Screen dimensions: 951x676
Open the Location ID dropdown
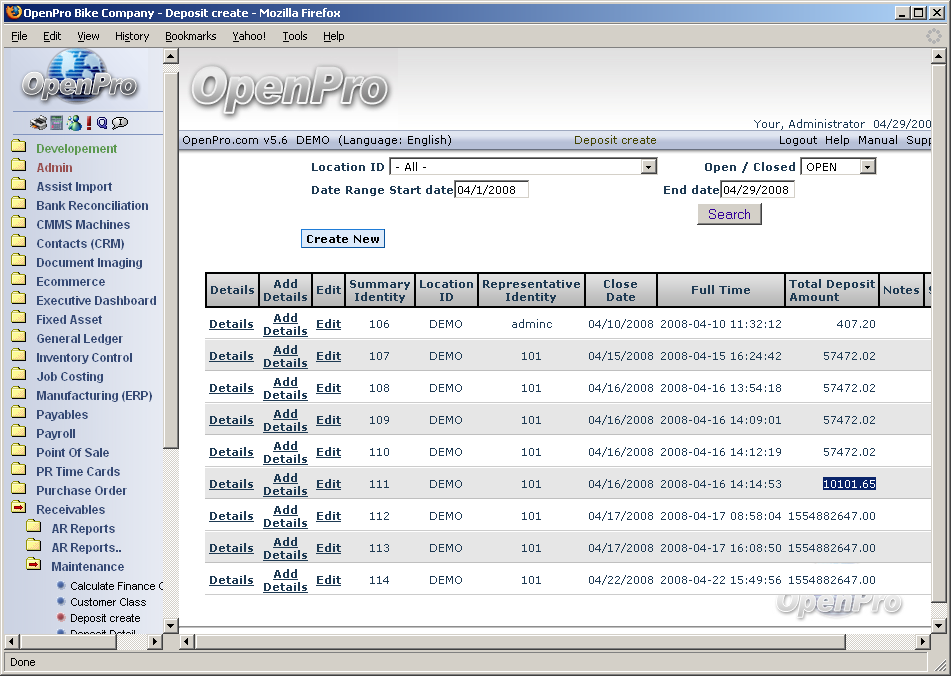coord(648,167)
